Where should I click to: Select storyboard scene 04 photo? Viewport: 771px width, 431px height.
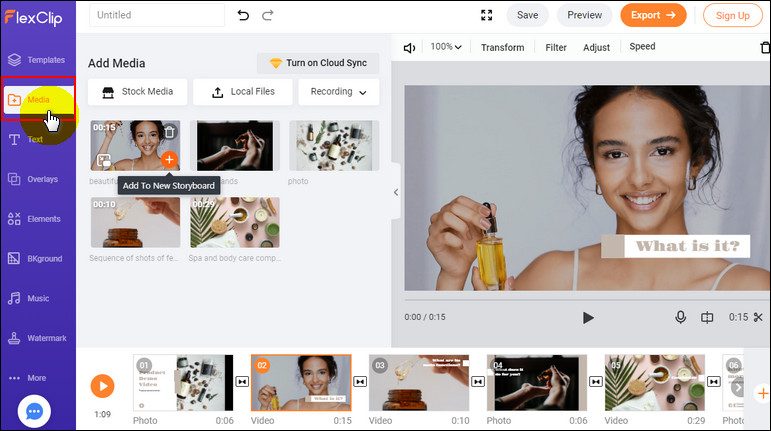537,383
